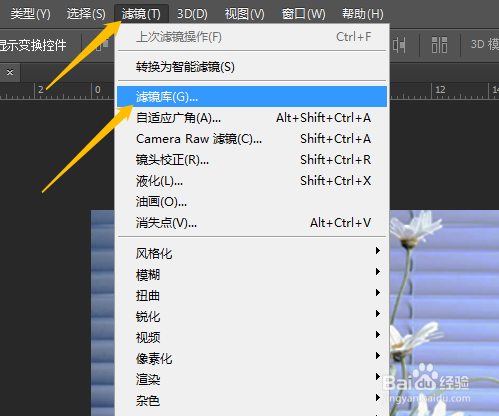Click 显示变换控件 option label
The width and height of the screenshot is (499, 416).
pyautogui.click(x=33, y=45)
